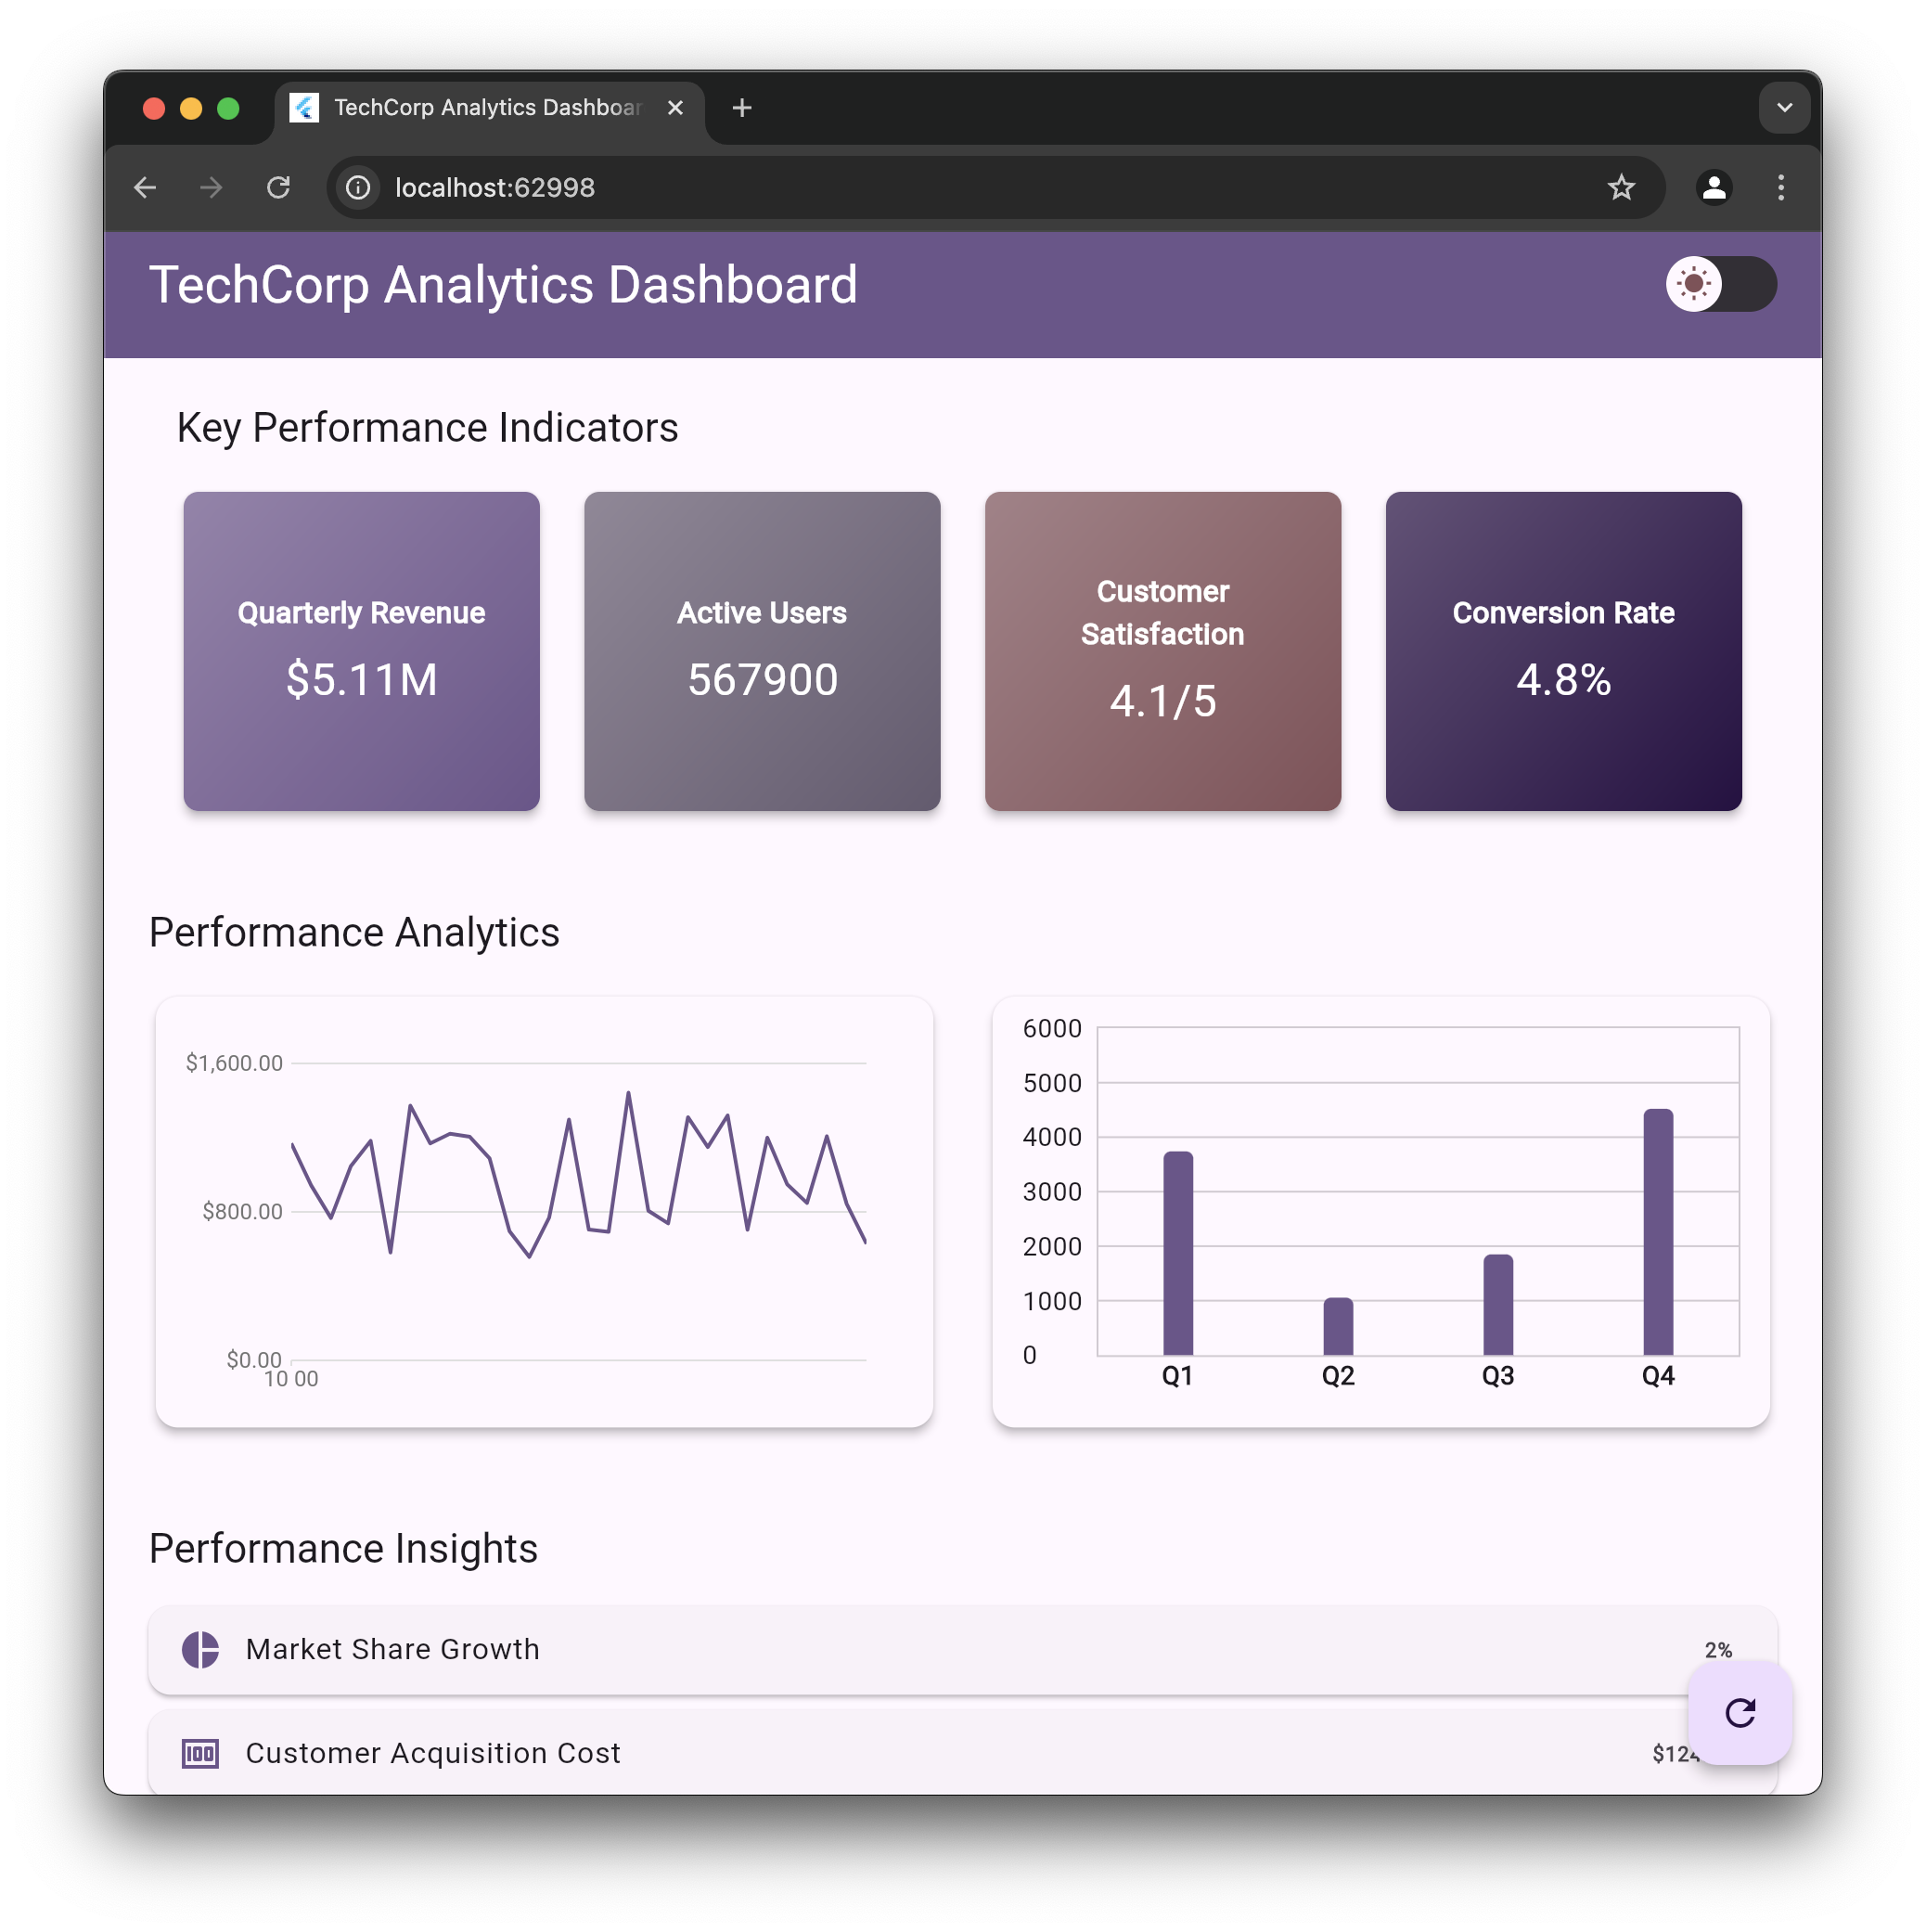Click the Market Share Growth pie icon
Screen dimensions: 1926x1932
tap(200, 1649)
